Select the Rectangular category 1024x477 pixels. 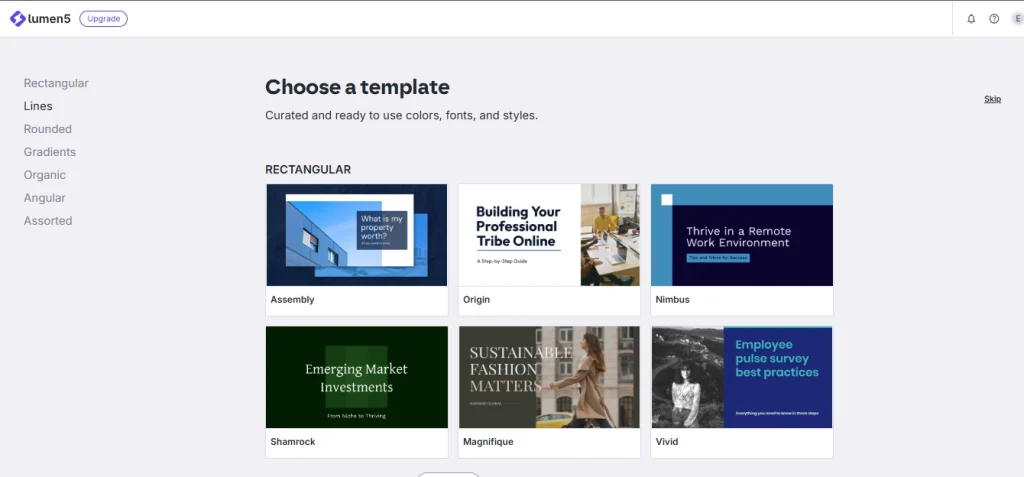[x=56, y=83]
